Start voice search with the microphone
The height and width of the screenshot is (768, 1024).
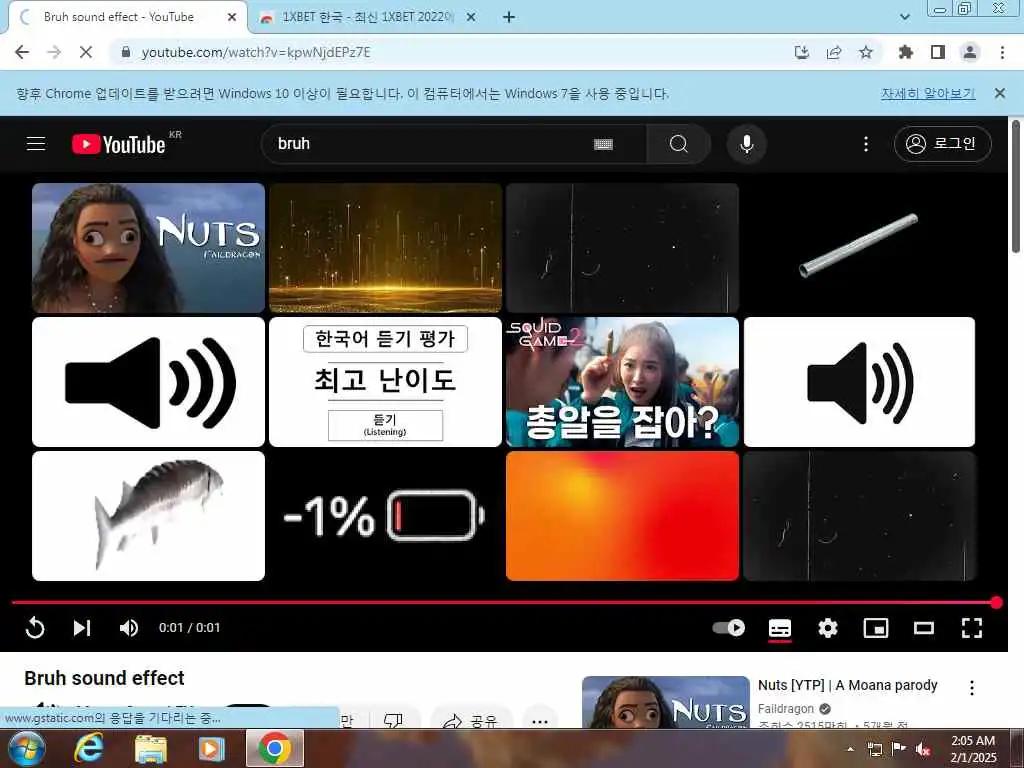746,144
